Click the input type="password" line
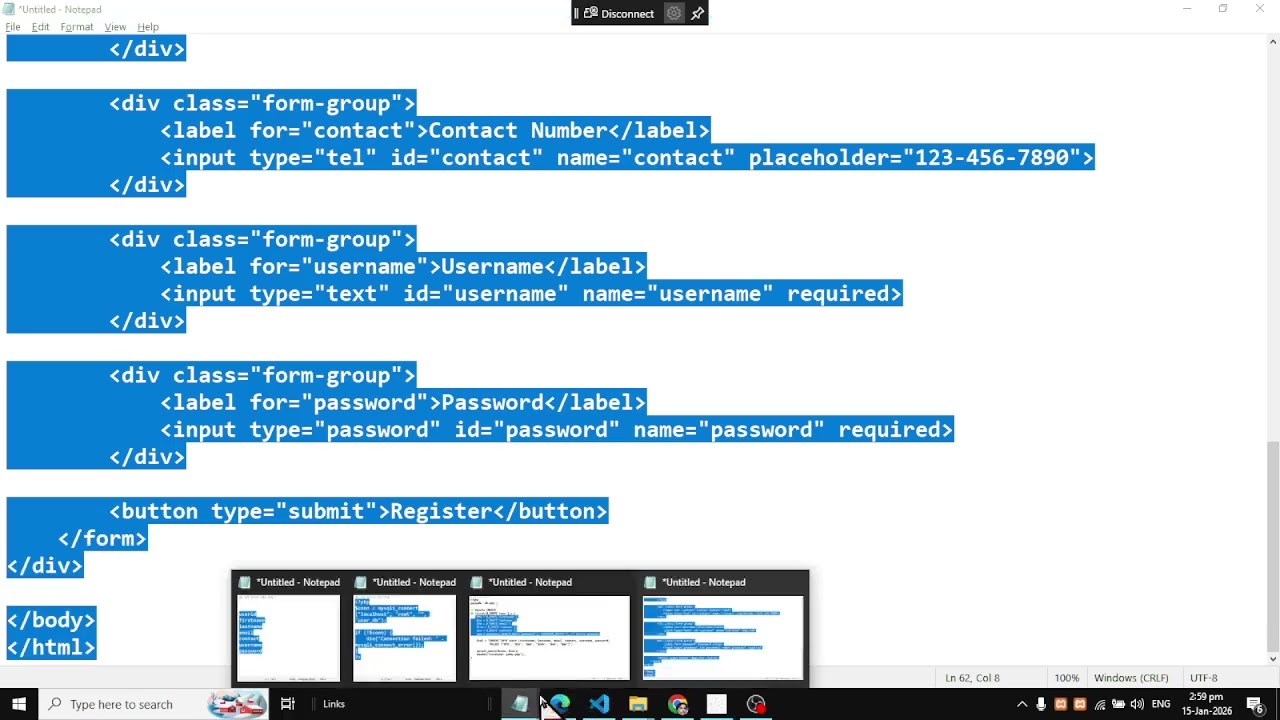This screenshot has height=720, width=1280. coord(557,430)
